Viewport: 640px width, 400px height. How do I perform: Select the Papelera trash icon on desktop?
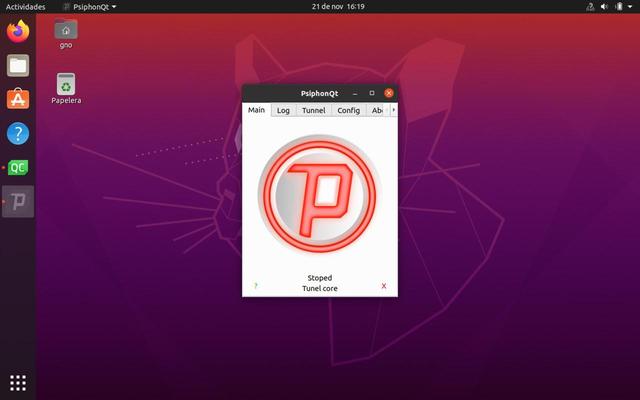66,89
